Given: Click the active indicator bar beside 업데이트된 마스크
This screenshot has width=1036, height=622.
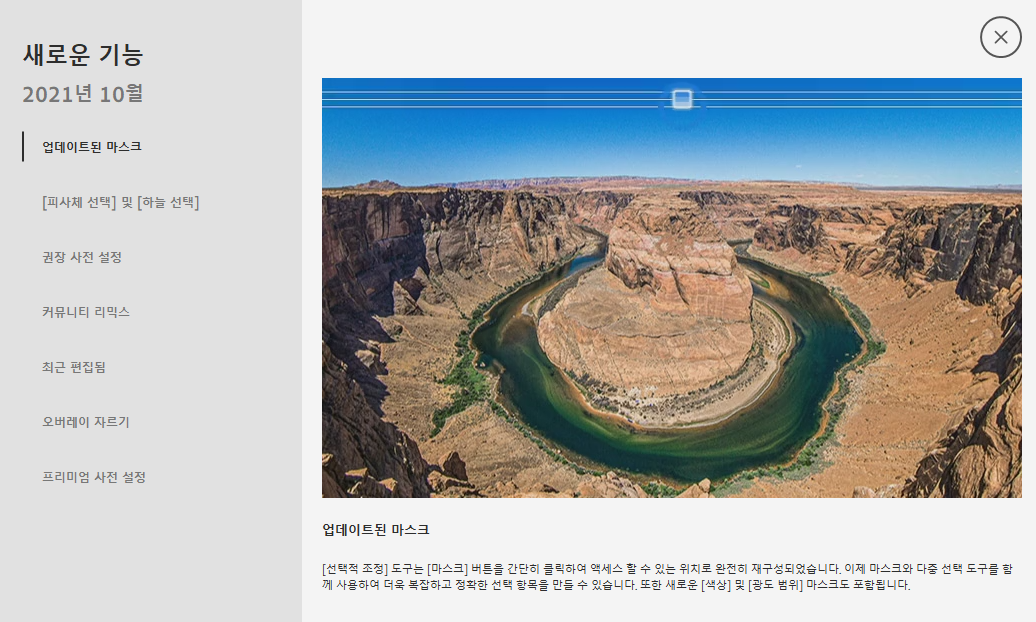Looking at the screenshot, I should click(23, 146).
